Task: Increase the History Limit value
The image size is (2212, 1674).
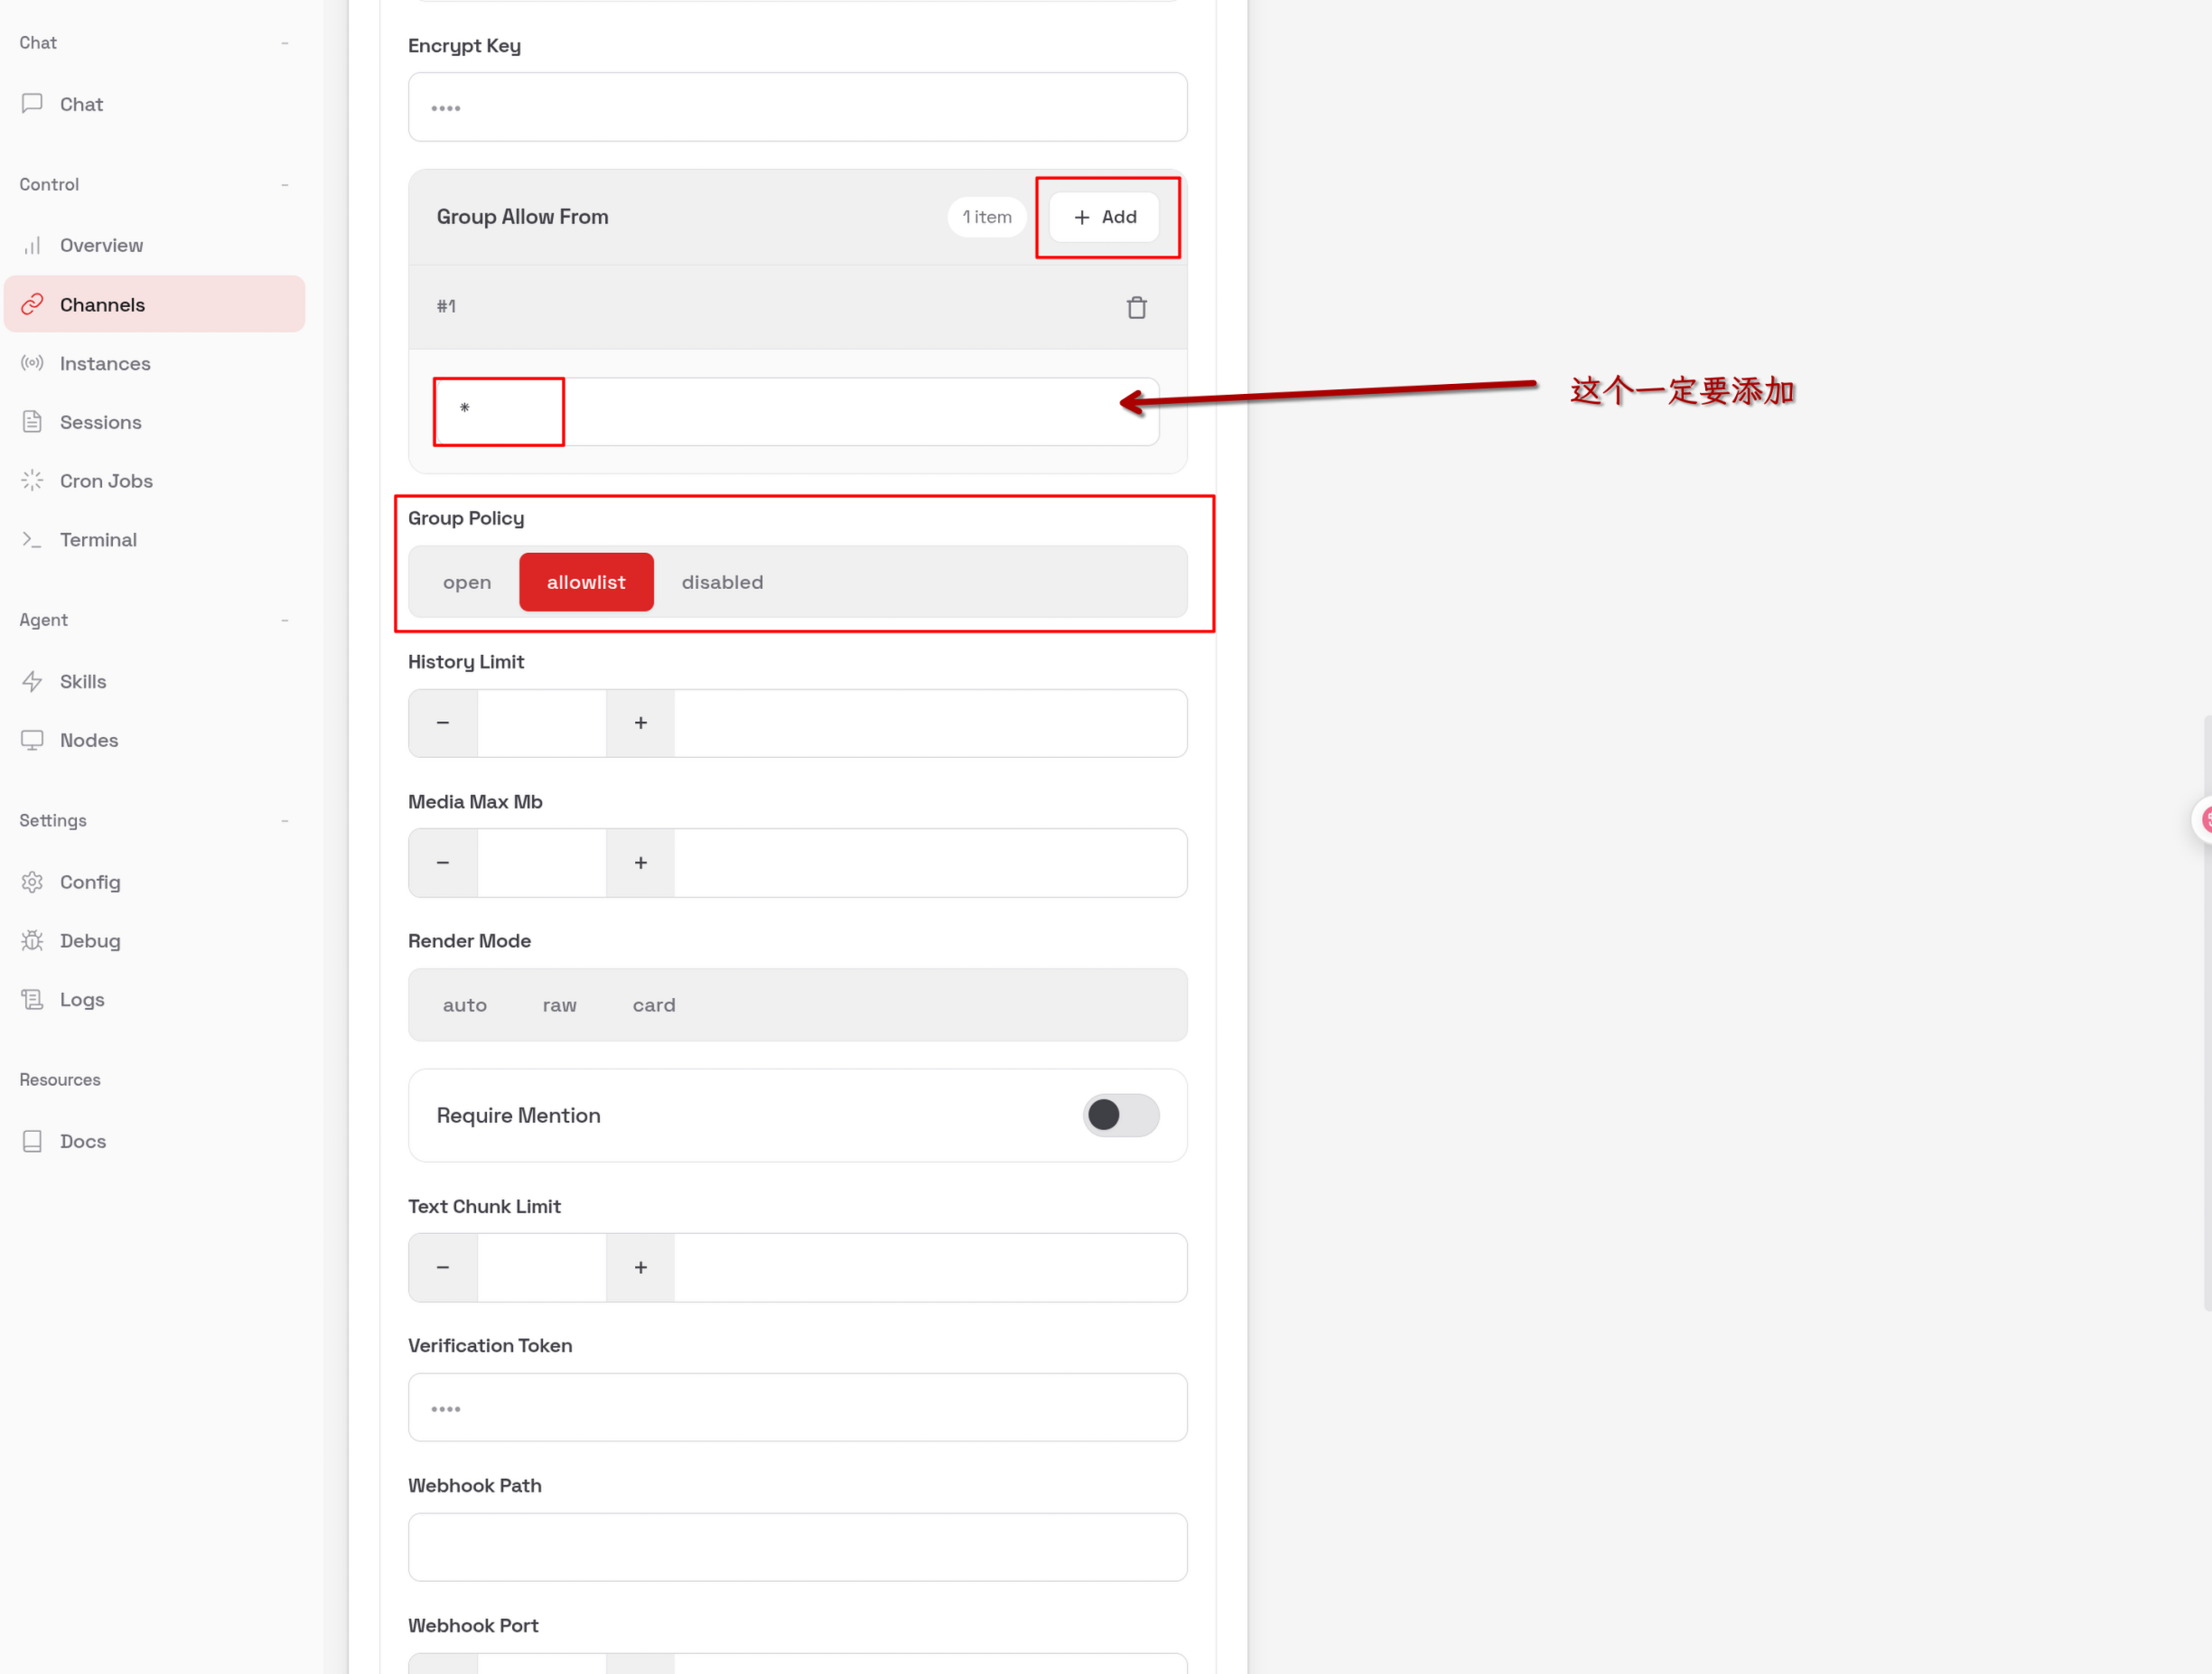Action: 641,723
